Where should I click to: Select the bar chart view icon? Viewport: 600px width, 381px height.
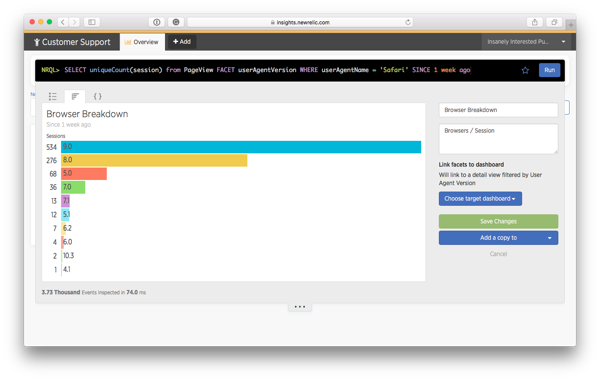point(75,96)
